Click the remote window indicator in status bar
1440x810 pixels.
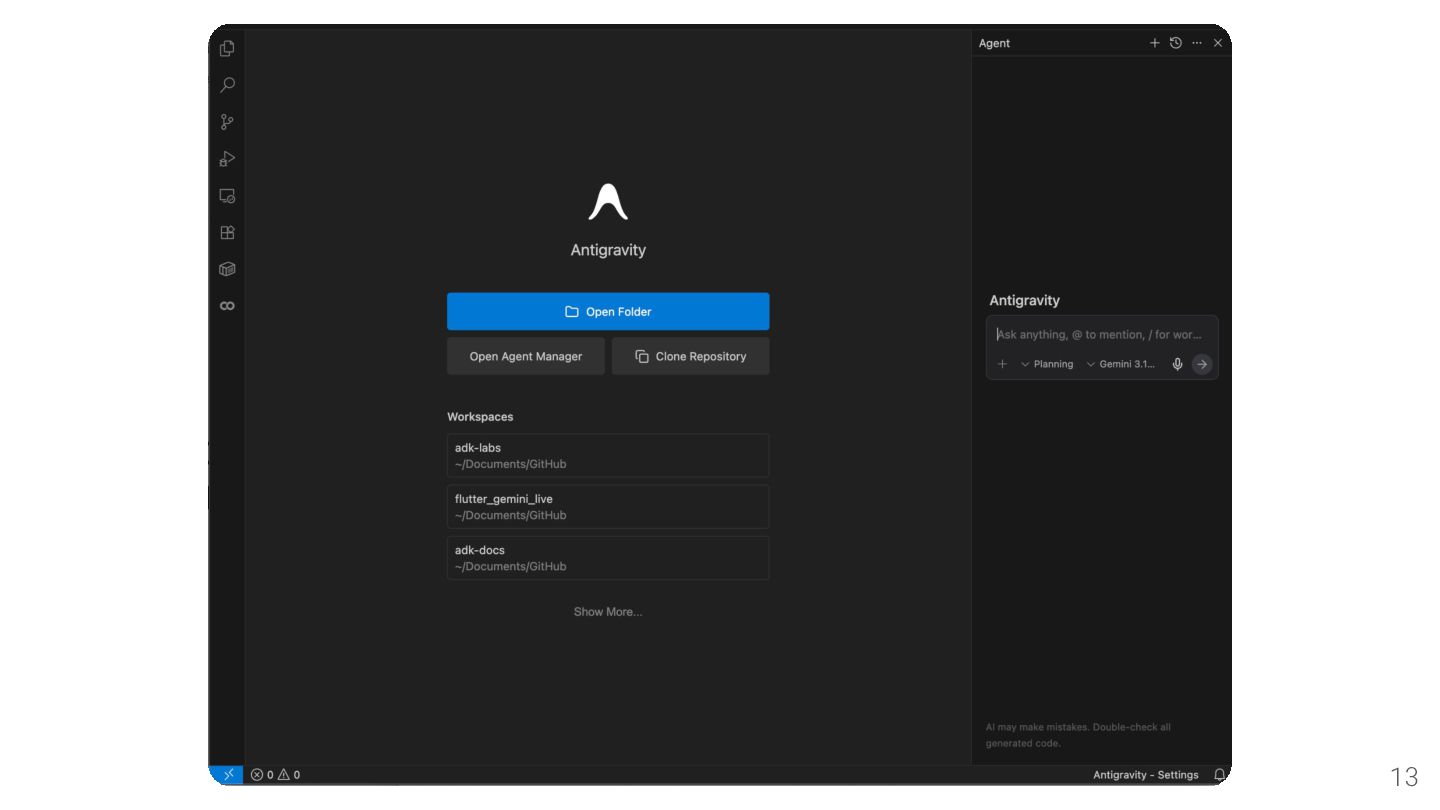[227, 774]
